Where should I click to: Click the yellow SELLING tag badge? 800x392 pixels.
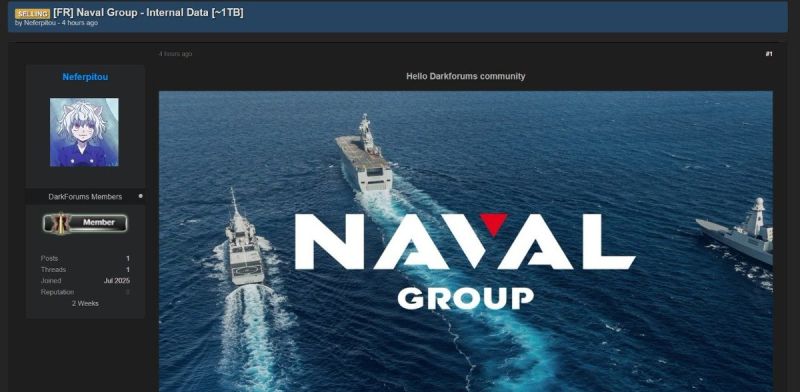[32, 13]
